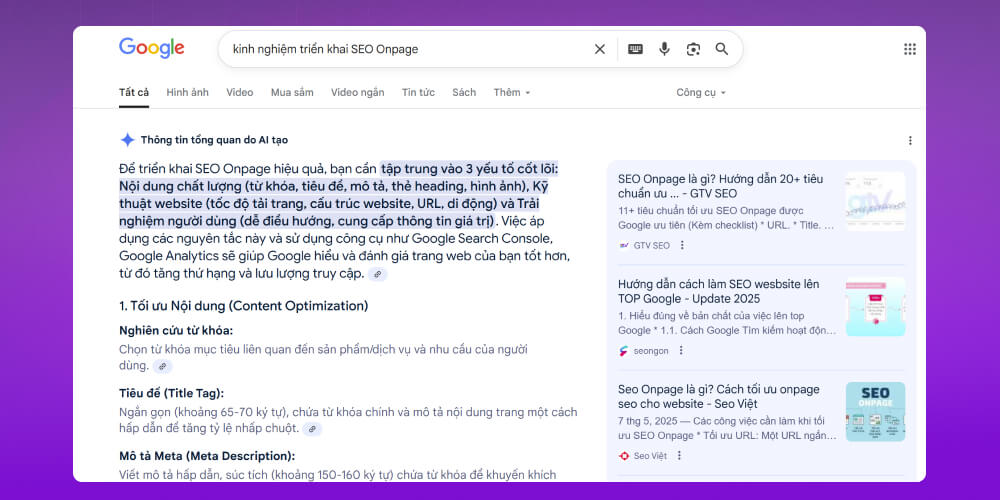
Task: Open source link chip after 'lưu lượng truy cập'
Action: tap(378, 274)
